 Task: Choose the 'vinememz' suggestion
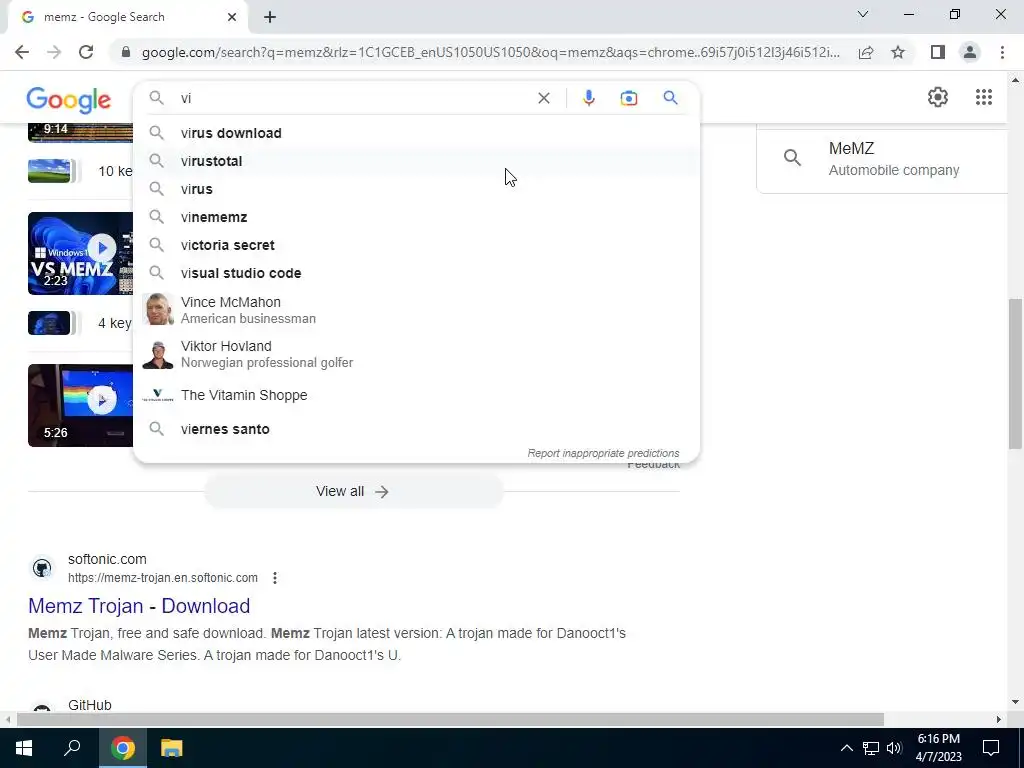[417, 217]
